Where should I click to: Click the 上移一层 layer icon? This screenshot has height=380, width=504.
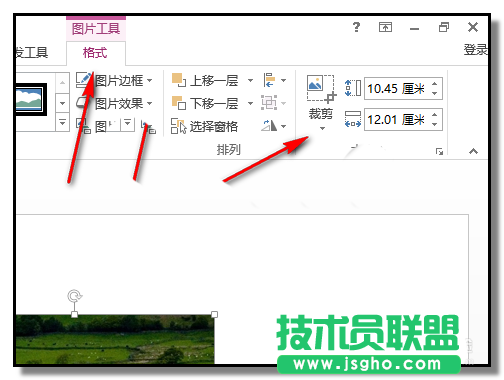coord(179,80)
